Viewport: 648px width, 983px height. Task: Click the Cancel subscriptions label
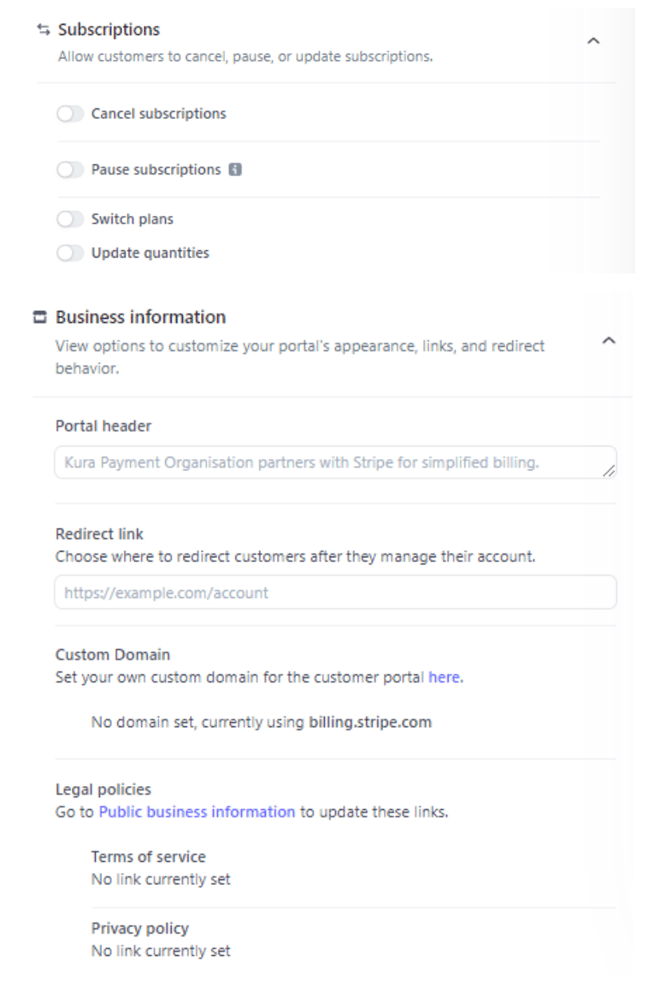click(x=159, y=114)
